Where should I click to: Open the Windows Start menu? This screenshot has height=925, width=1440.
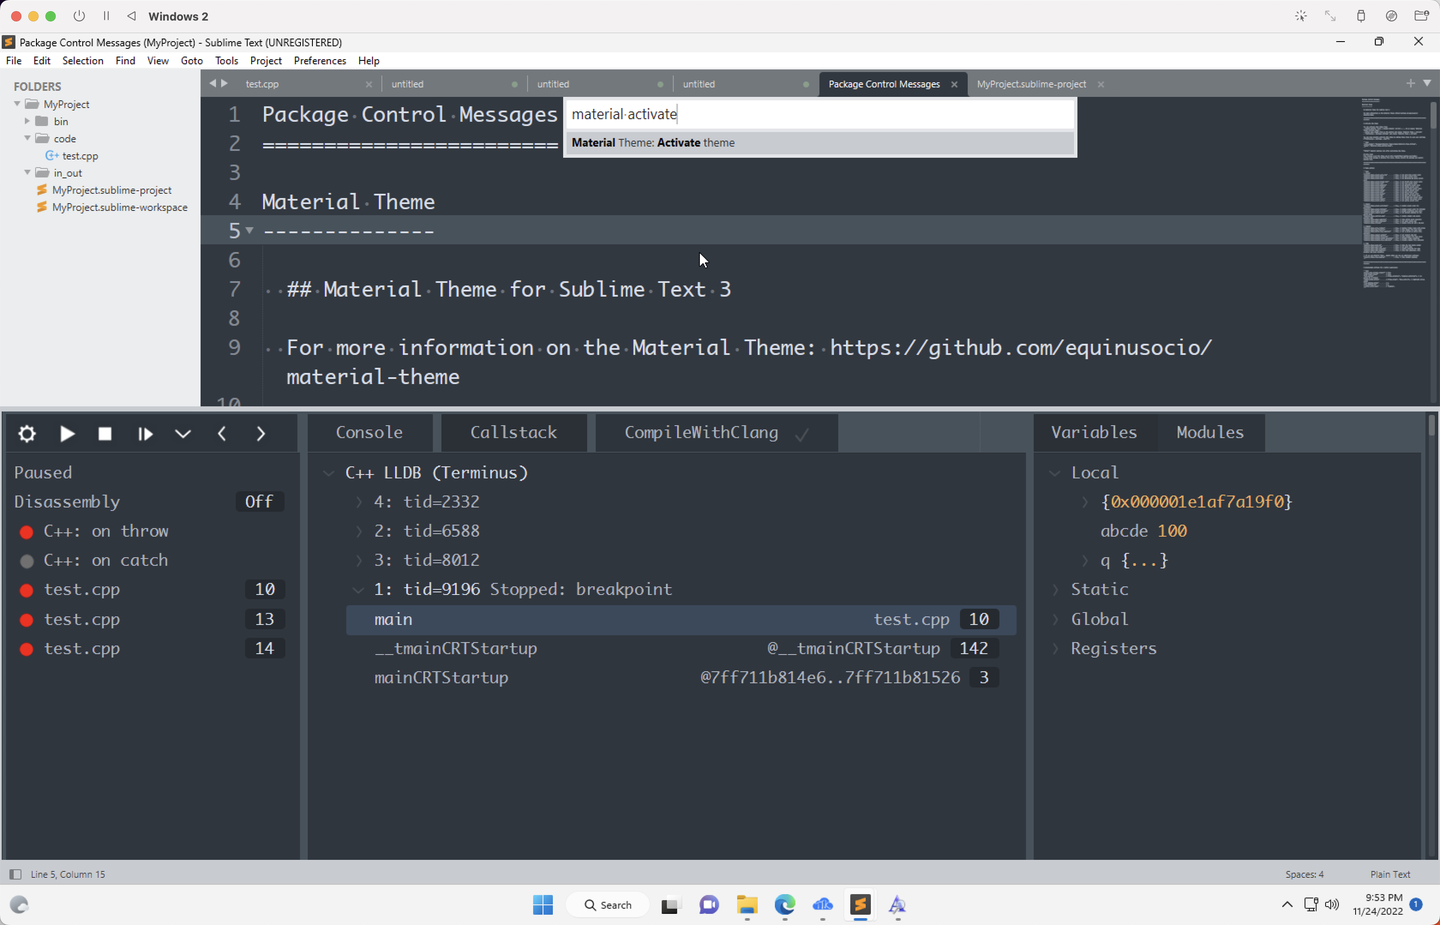tap(543, 905)
